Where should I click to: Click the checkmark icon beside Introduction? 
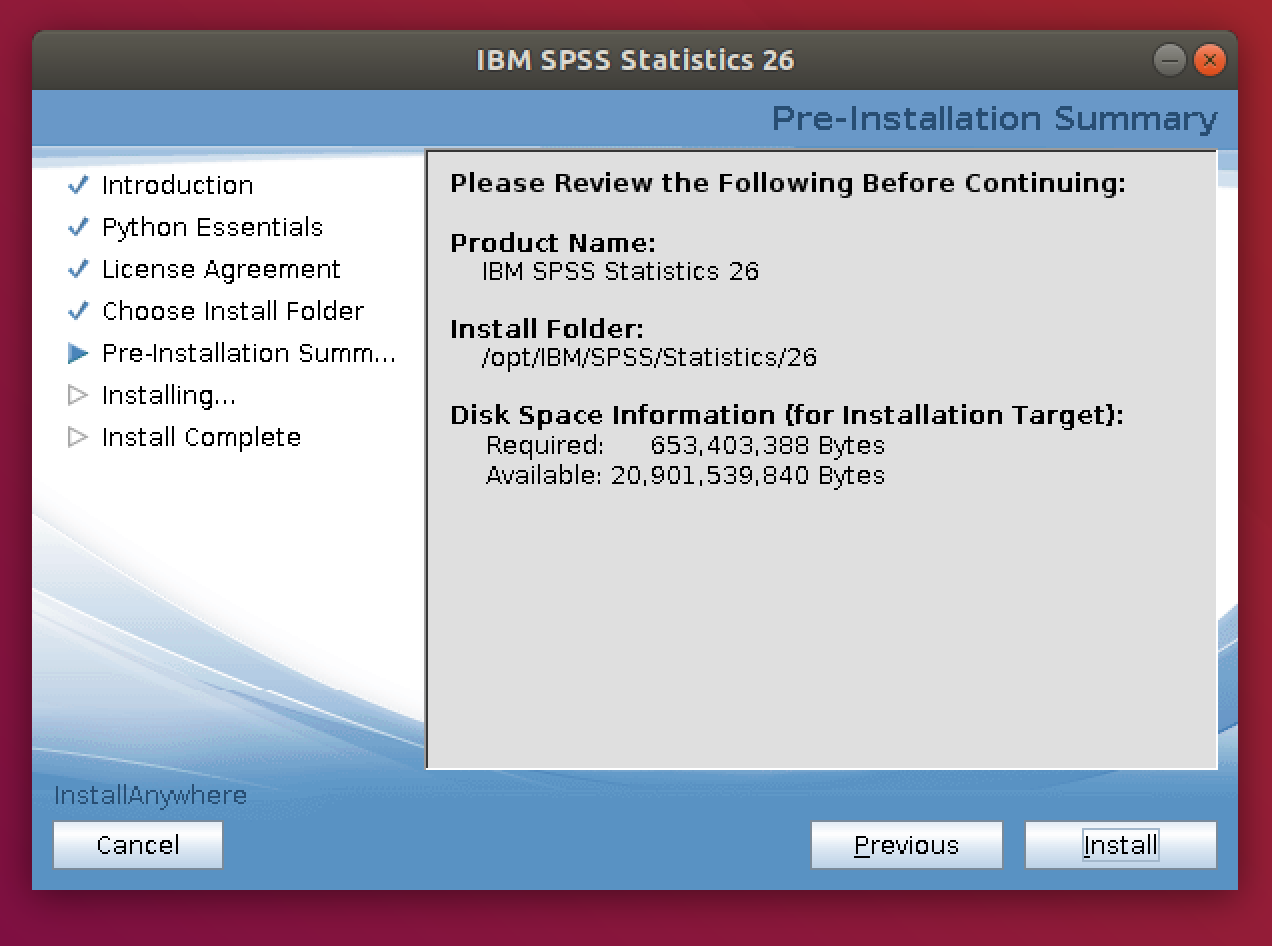point(78,186)
